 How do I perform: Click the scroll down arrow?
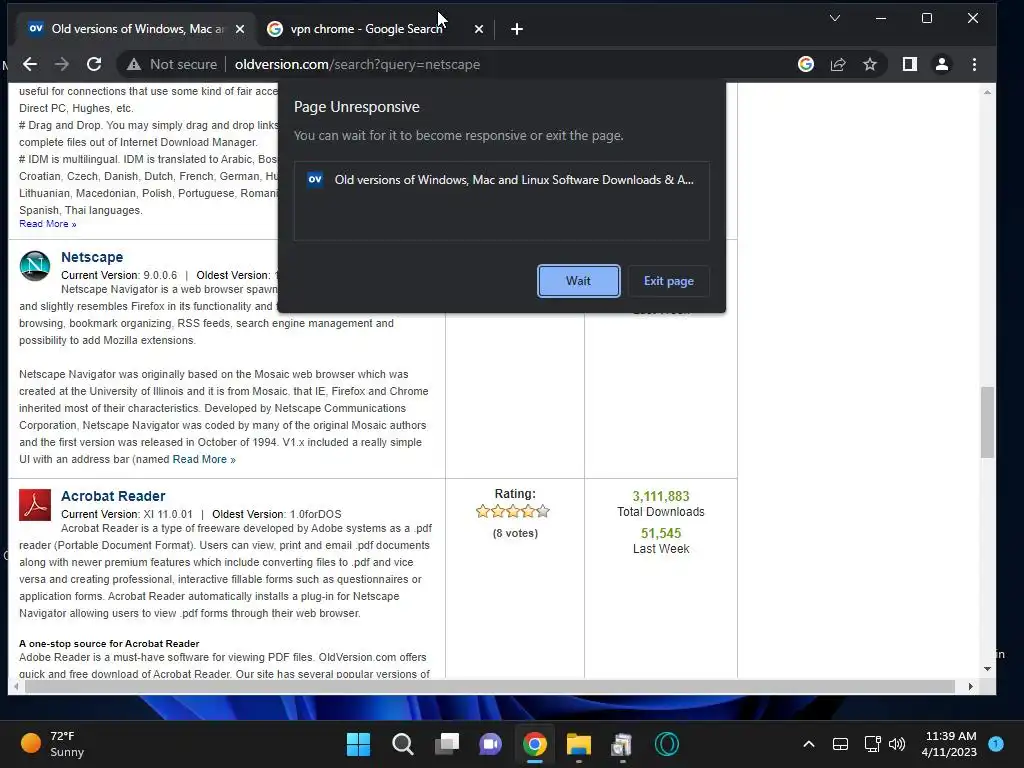pyautogui.click(x=987, y=669)
